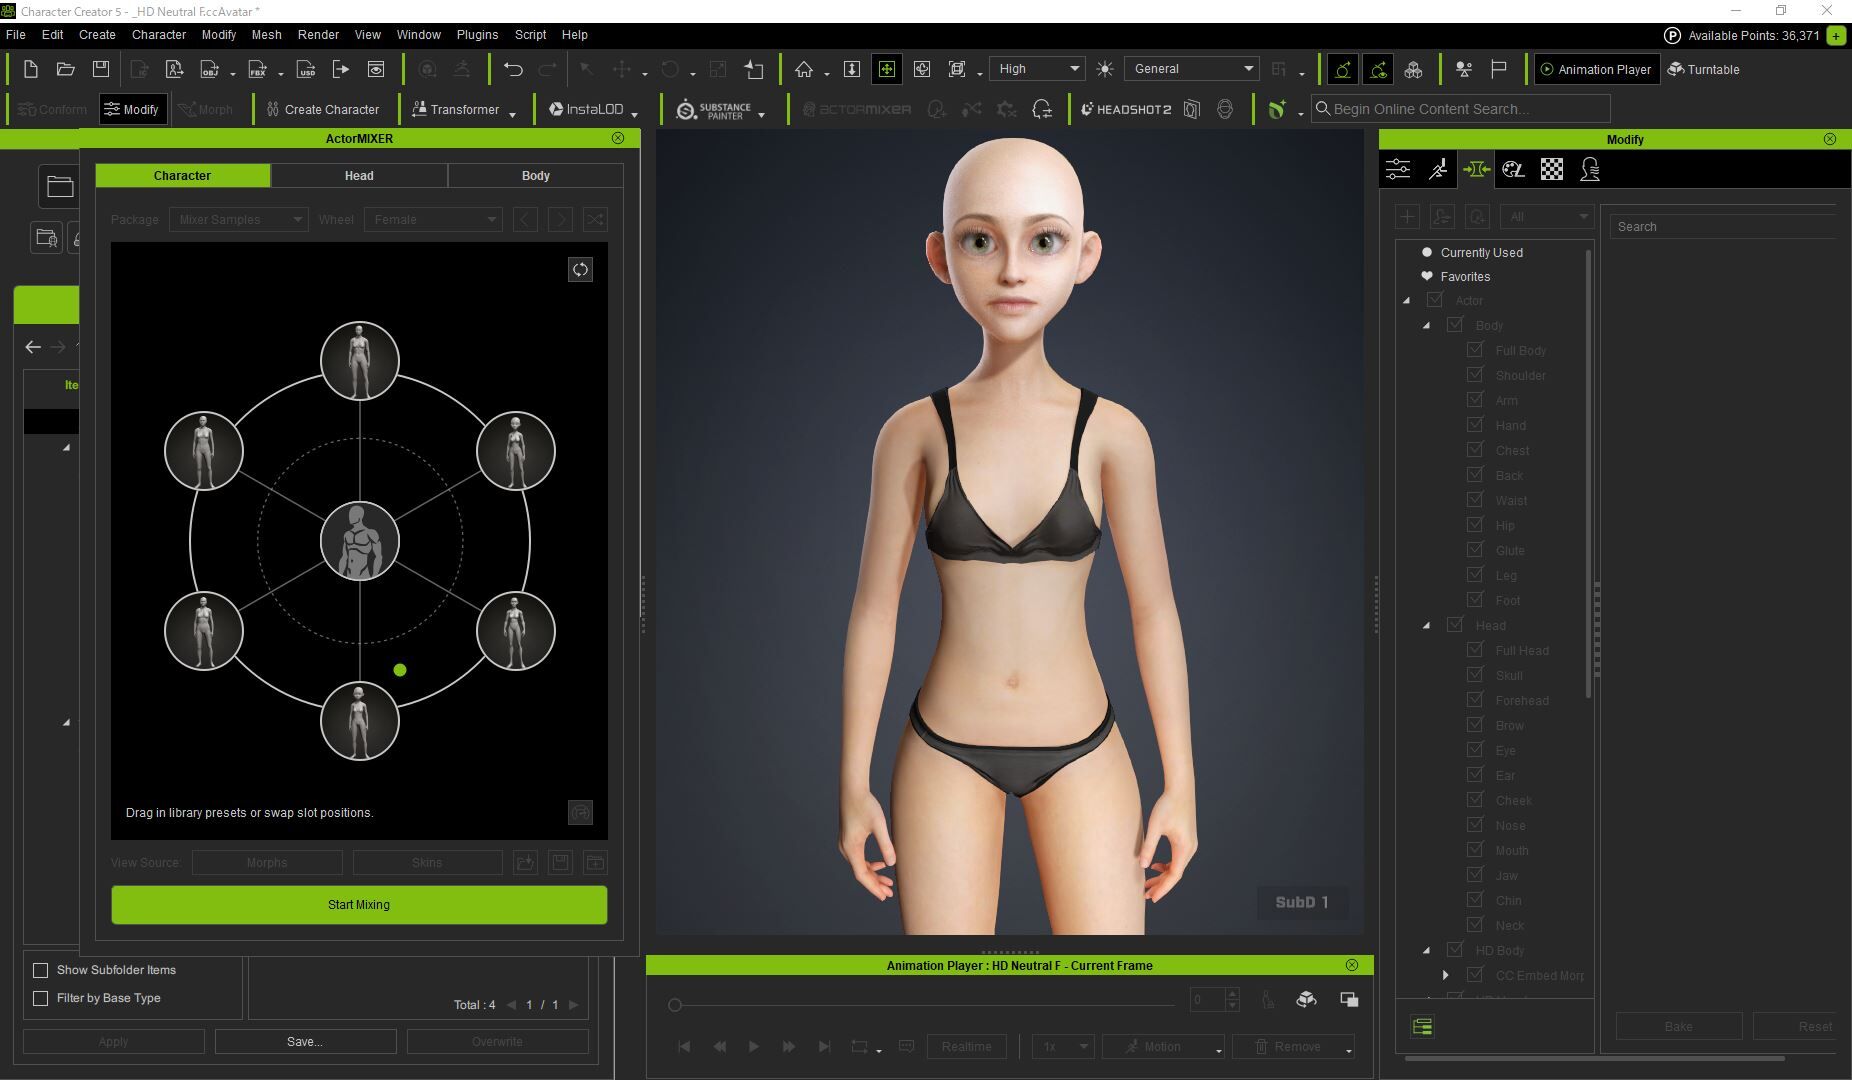Click the InstaLOD toolbar button

click(x=586, y=109)
